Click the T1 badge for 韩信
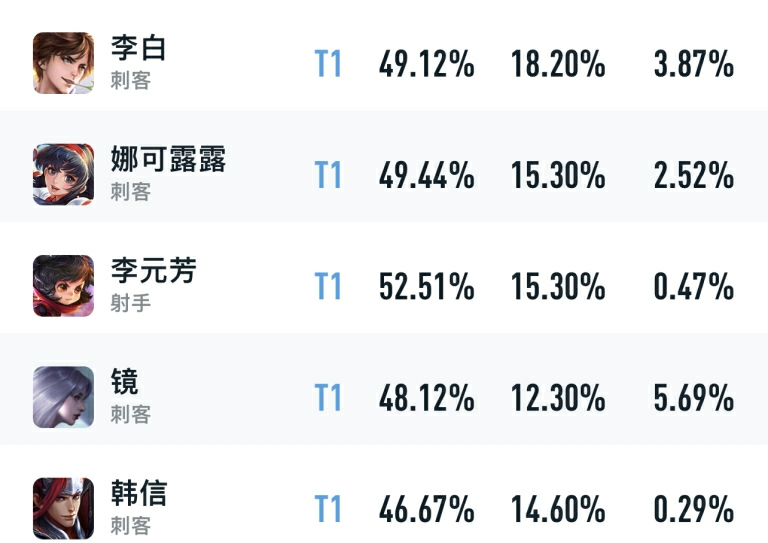Image resolution: width=768 pixels, height=543 pixels. click(328, 509)
